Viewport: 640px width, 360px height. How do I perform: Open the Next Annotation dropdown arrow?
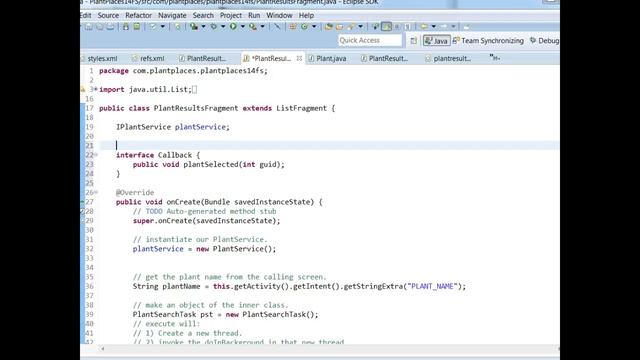[433, 27]
